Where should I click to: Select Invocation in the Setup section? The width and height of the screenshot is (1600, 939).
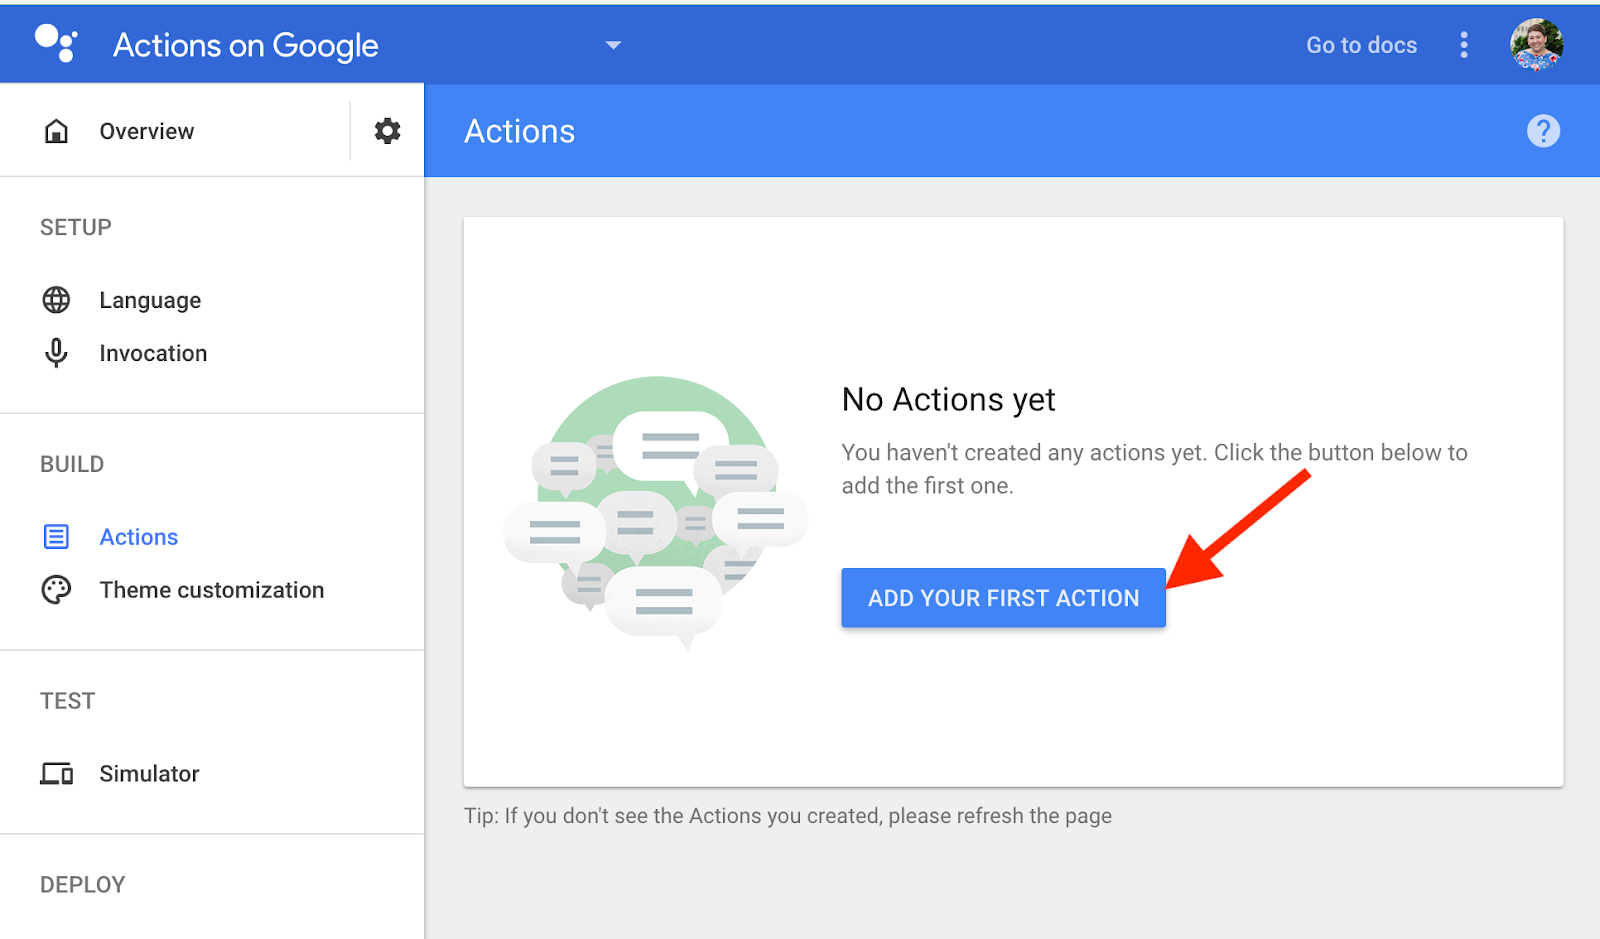(x=153, y=353)
